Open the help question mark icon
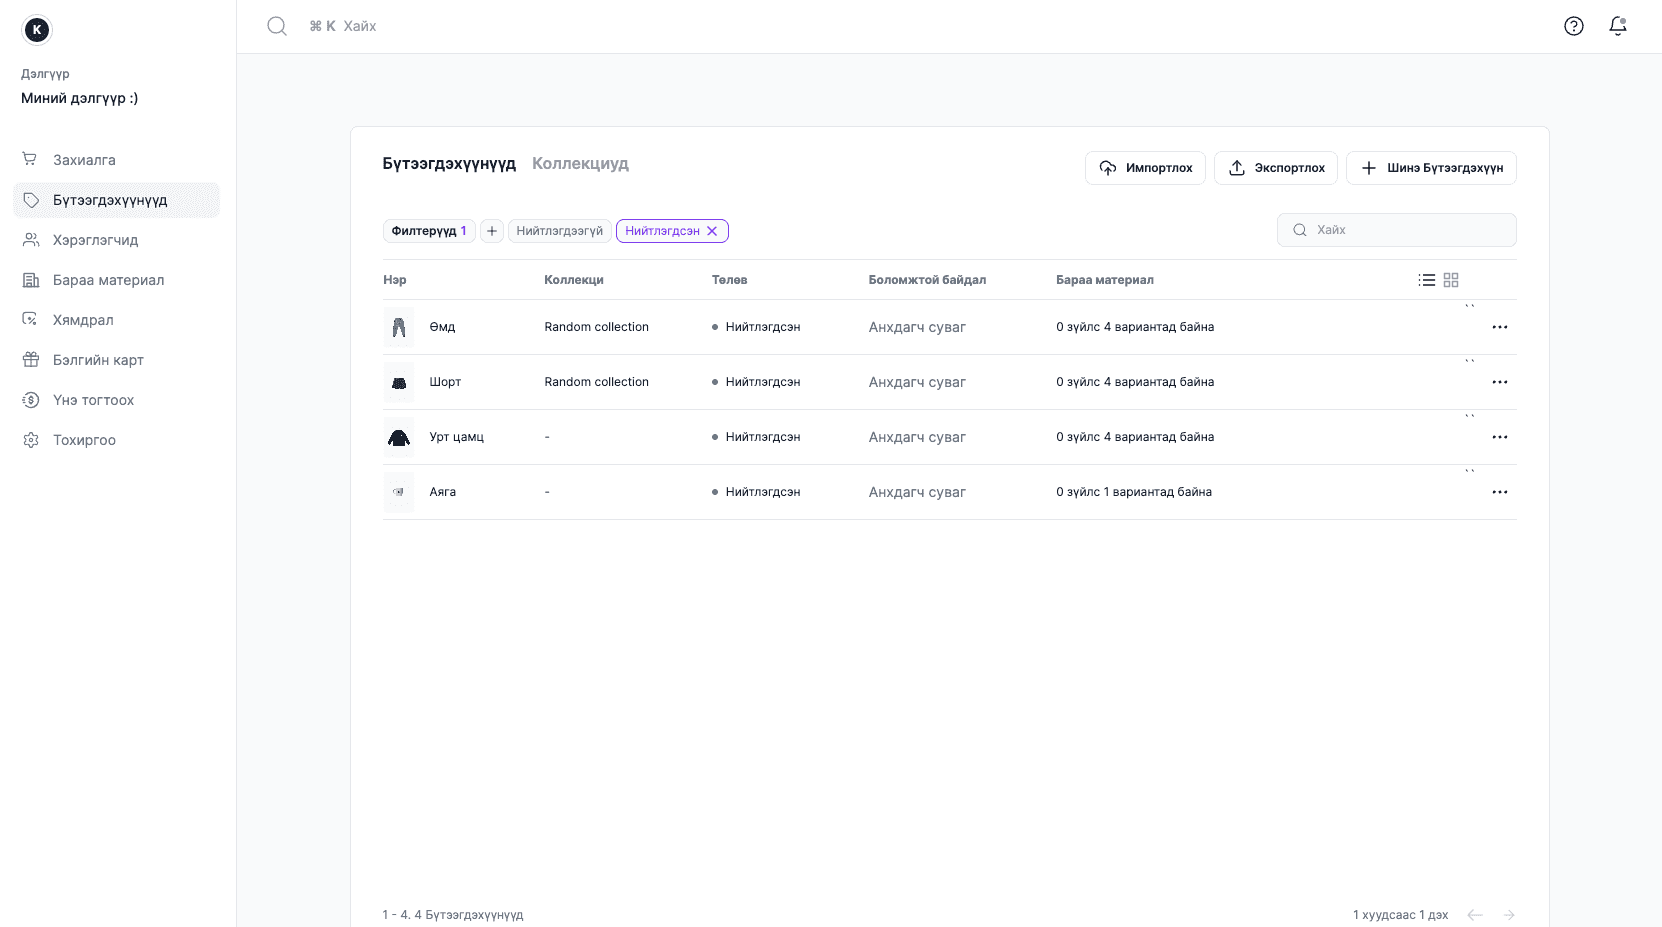 1574,26
